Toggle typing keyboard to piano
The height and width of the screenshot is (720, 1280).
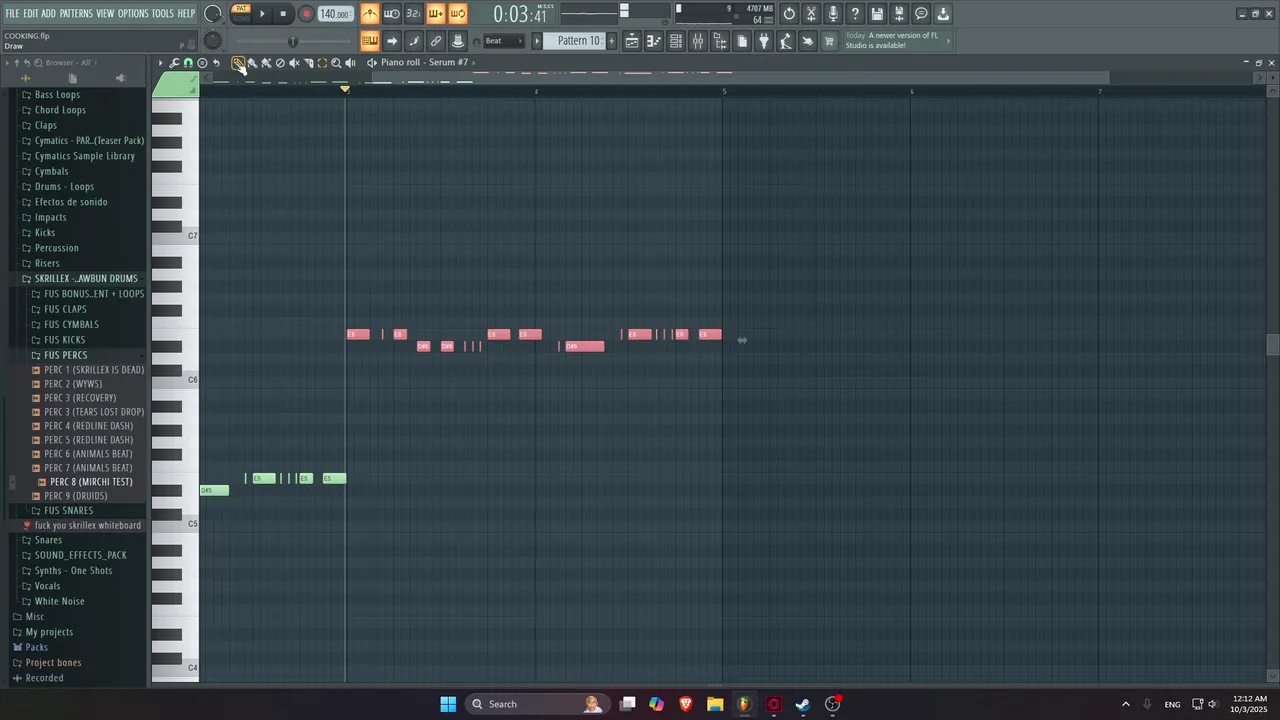[x=370, y=41]
